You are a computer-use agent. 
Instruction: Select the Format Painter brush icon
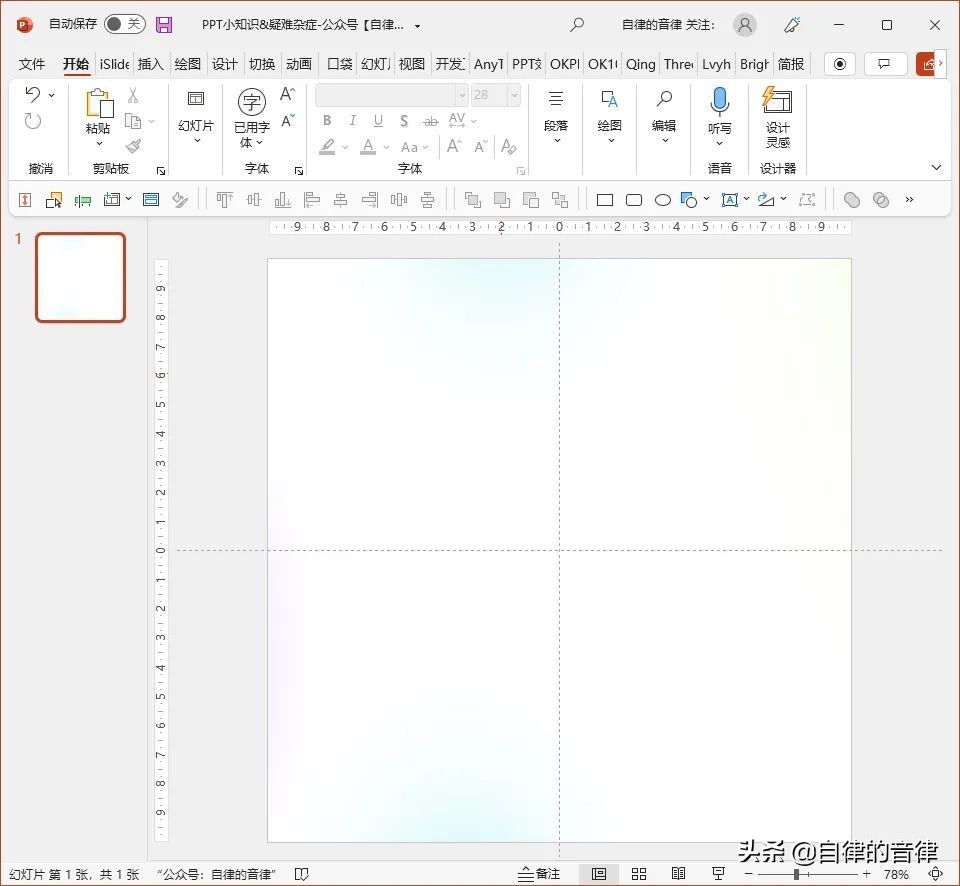133,146
